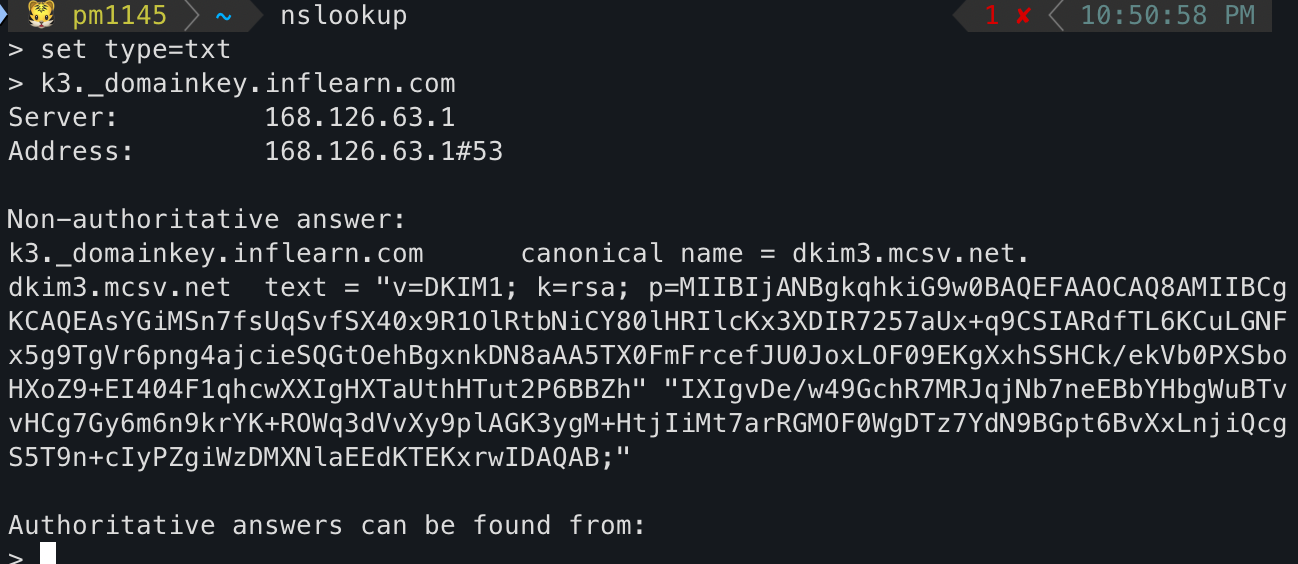Click the pm1145 username prompt segment

click(x=120, y=15)
